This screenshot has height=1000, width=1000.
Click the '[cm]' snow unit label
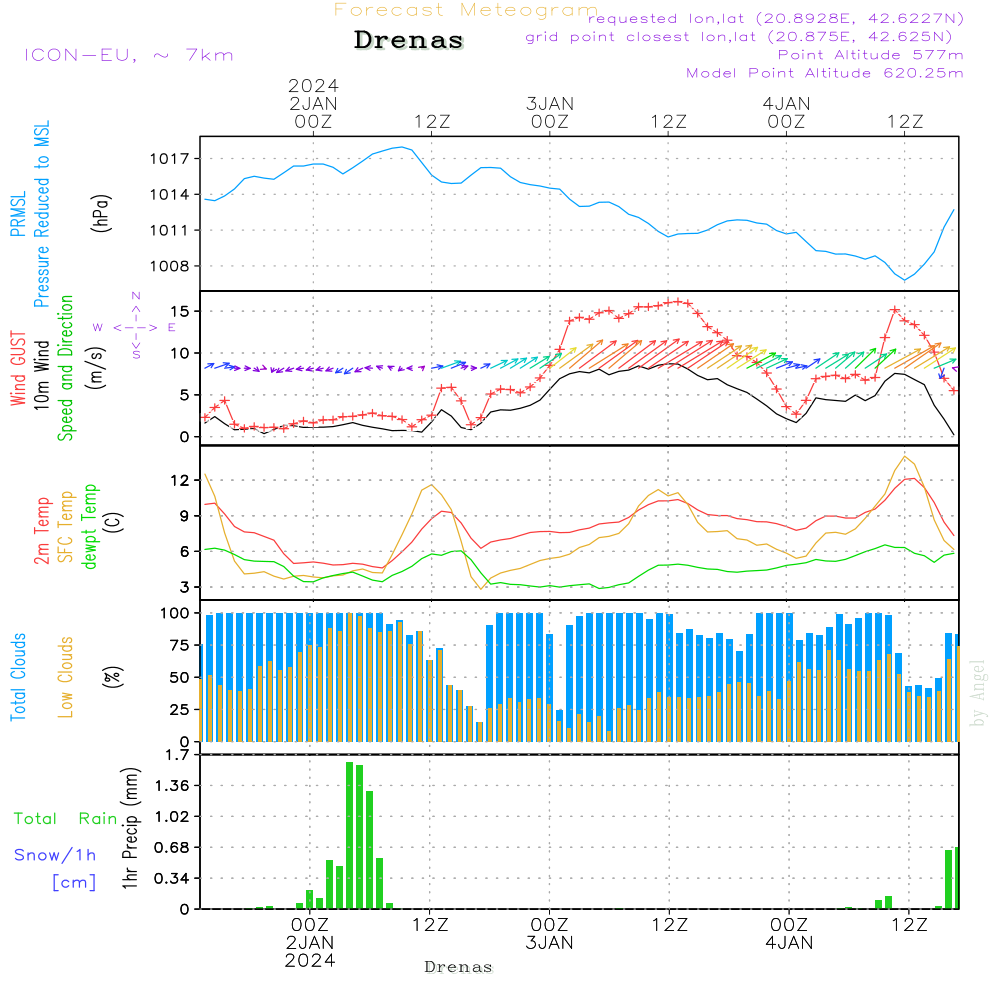(x=74, y=883)
